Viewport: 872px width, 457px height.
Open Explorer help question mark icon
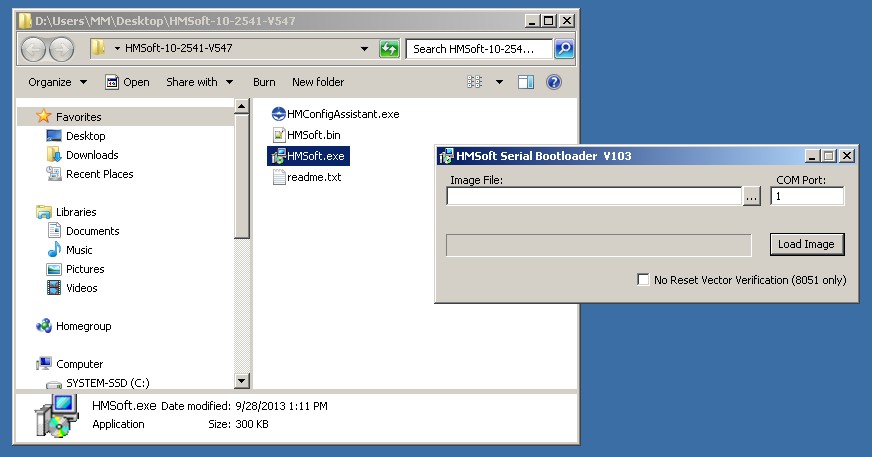554,82
